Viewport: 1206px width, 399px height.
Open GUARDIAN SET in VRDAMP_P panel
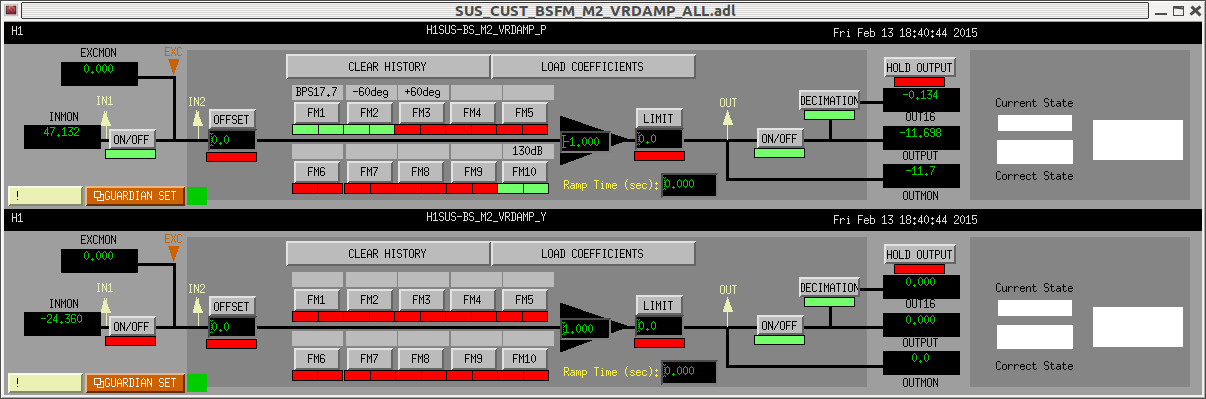[x=135, y=196]
